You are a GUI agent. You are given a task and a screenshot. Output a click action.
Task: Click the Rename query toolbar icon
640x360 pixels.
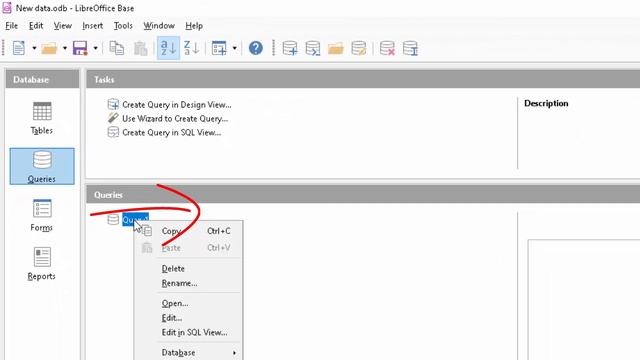click(x=410, y=48)
